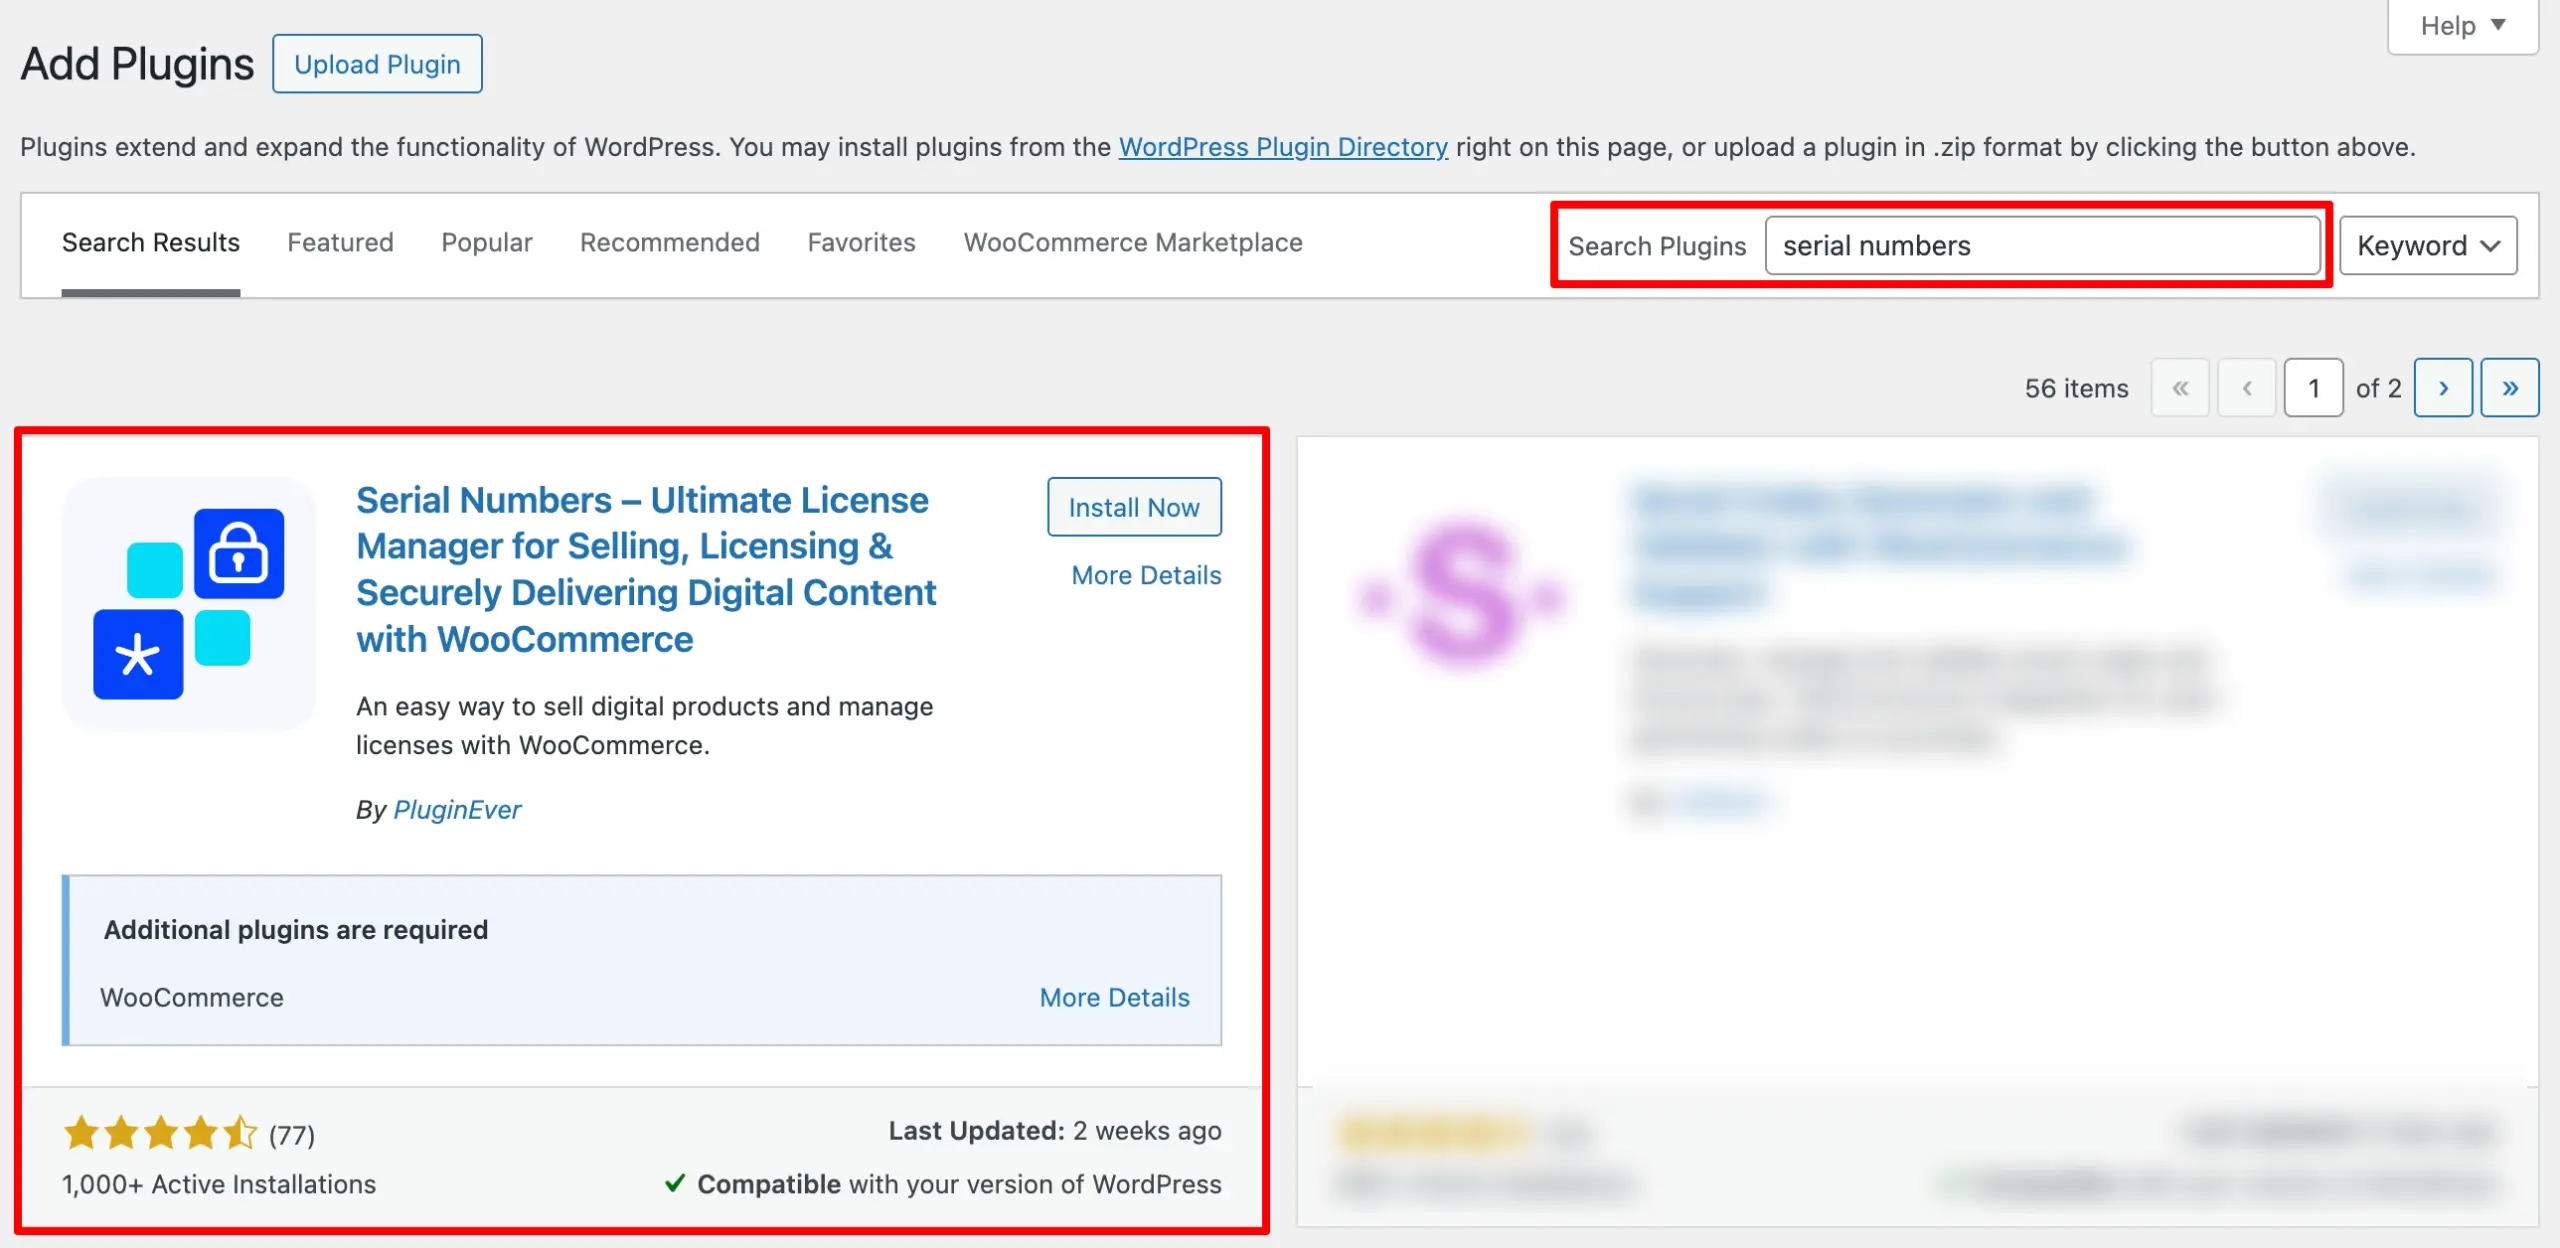Go to the next results page
The width and height of the screenshot is (2560, 1248).
pyautogui.click(x=2443, y=388)
